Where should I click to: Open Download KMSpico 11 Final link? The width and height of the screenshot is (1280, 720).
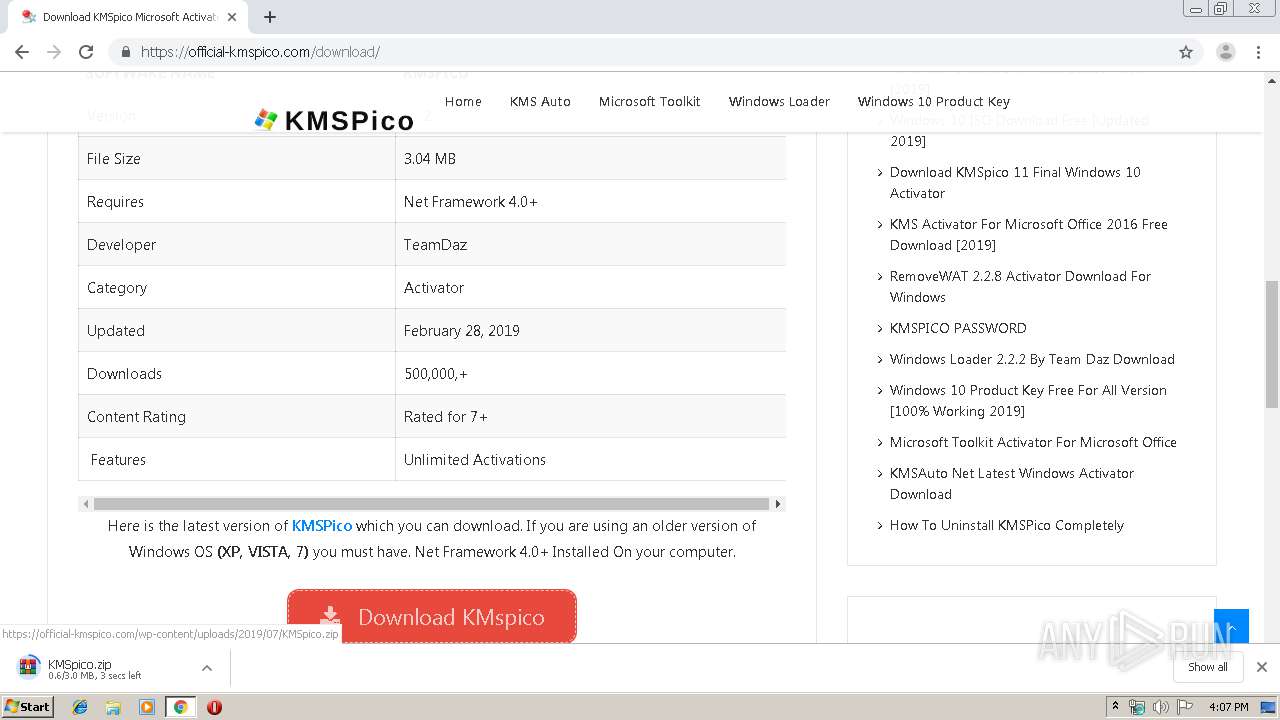(1015, 182)
